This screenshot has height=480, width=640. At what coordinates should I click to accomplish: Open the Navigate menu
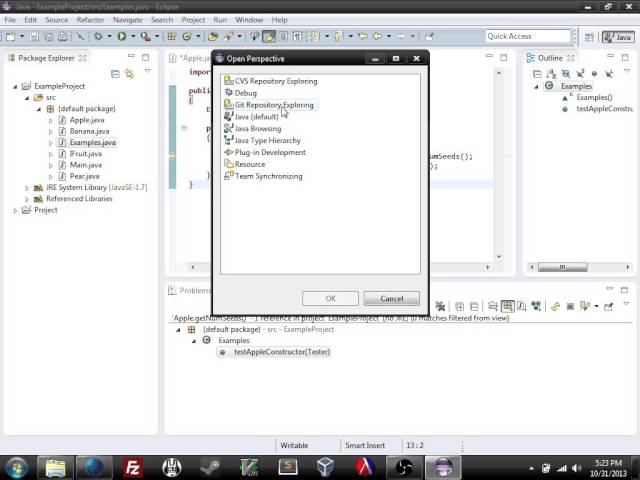coord(127,20)
